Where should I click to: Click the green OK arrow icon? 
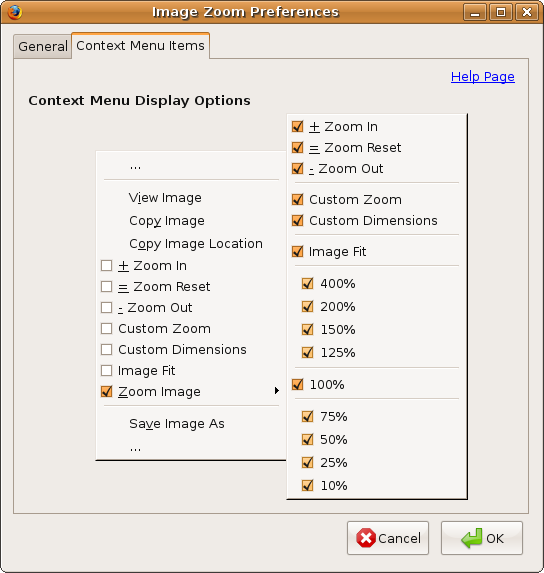pos(472,538)
